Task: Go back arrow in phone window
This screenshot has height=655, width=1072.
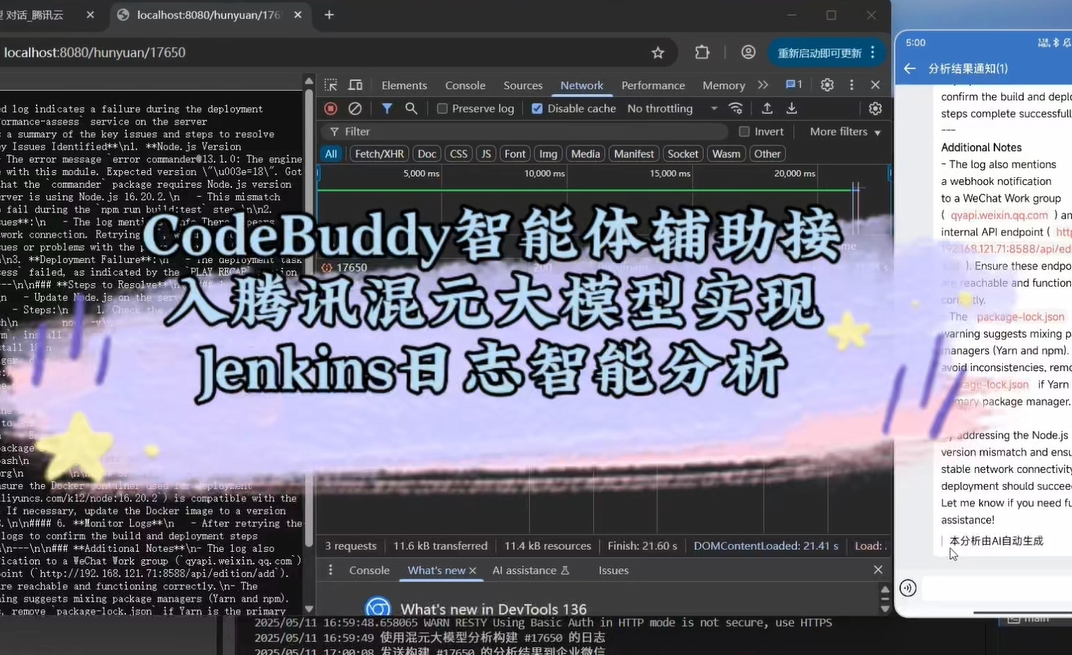Action: pos(909,68)
